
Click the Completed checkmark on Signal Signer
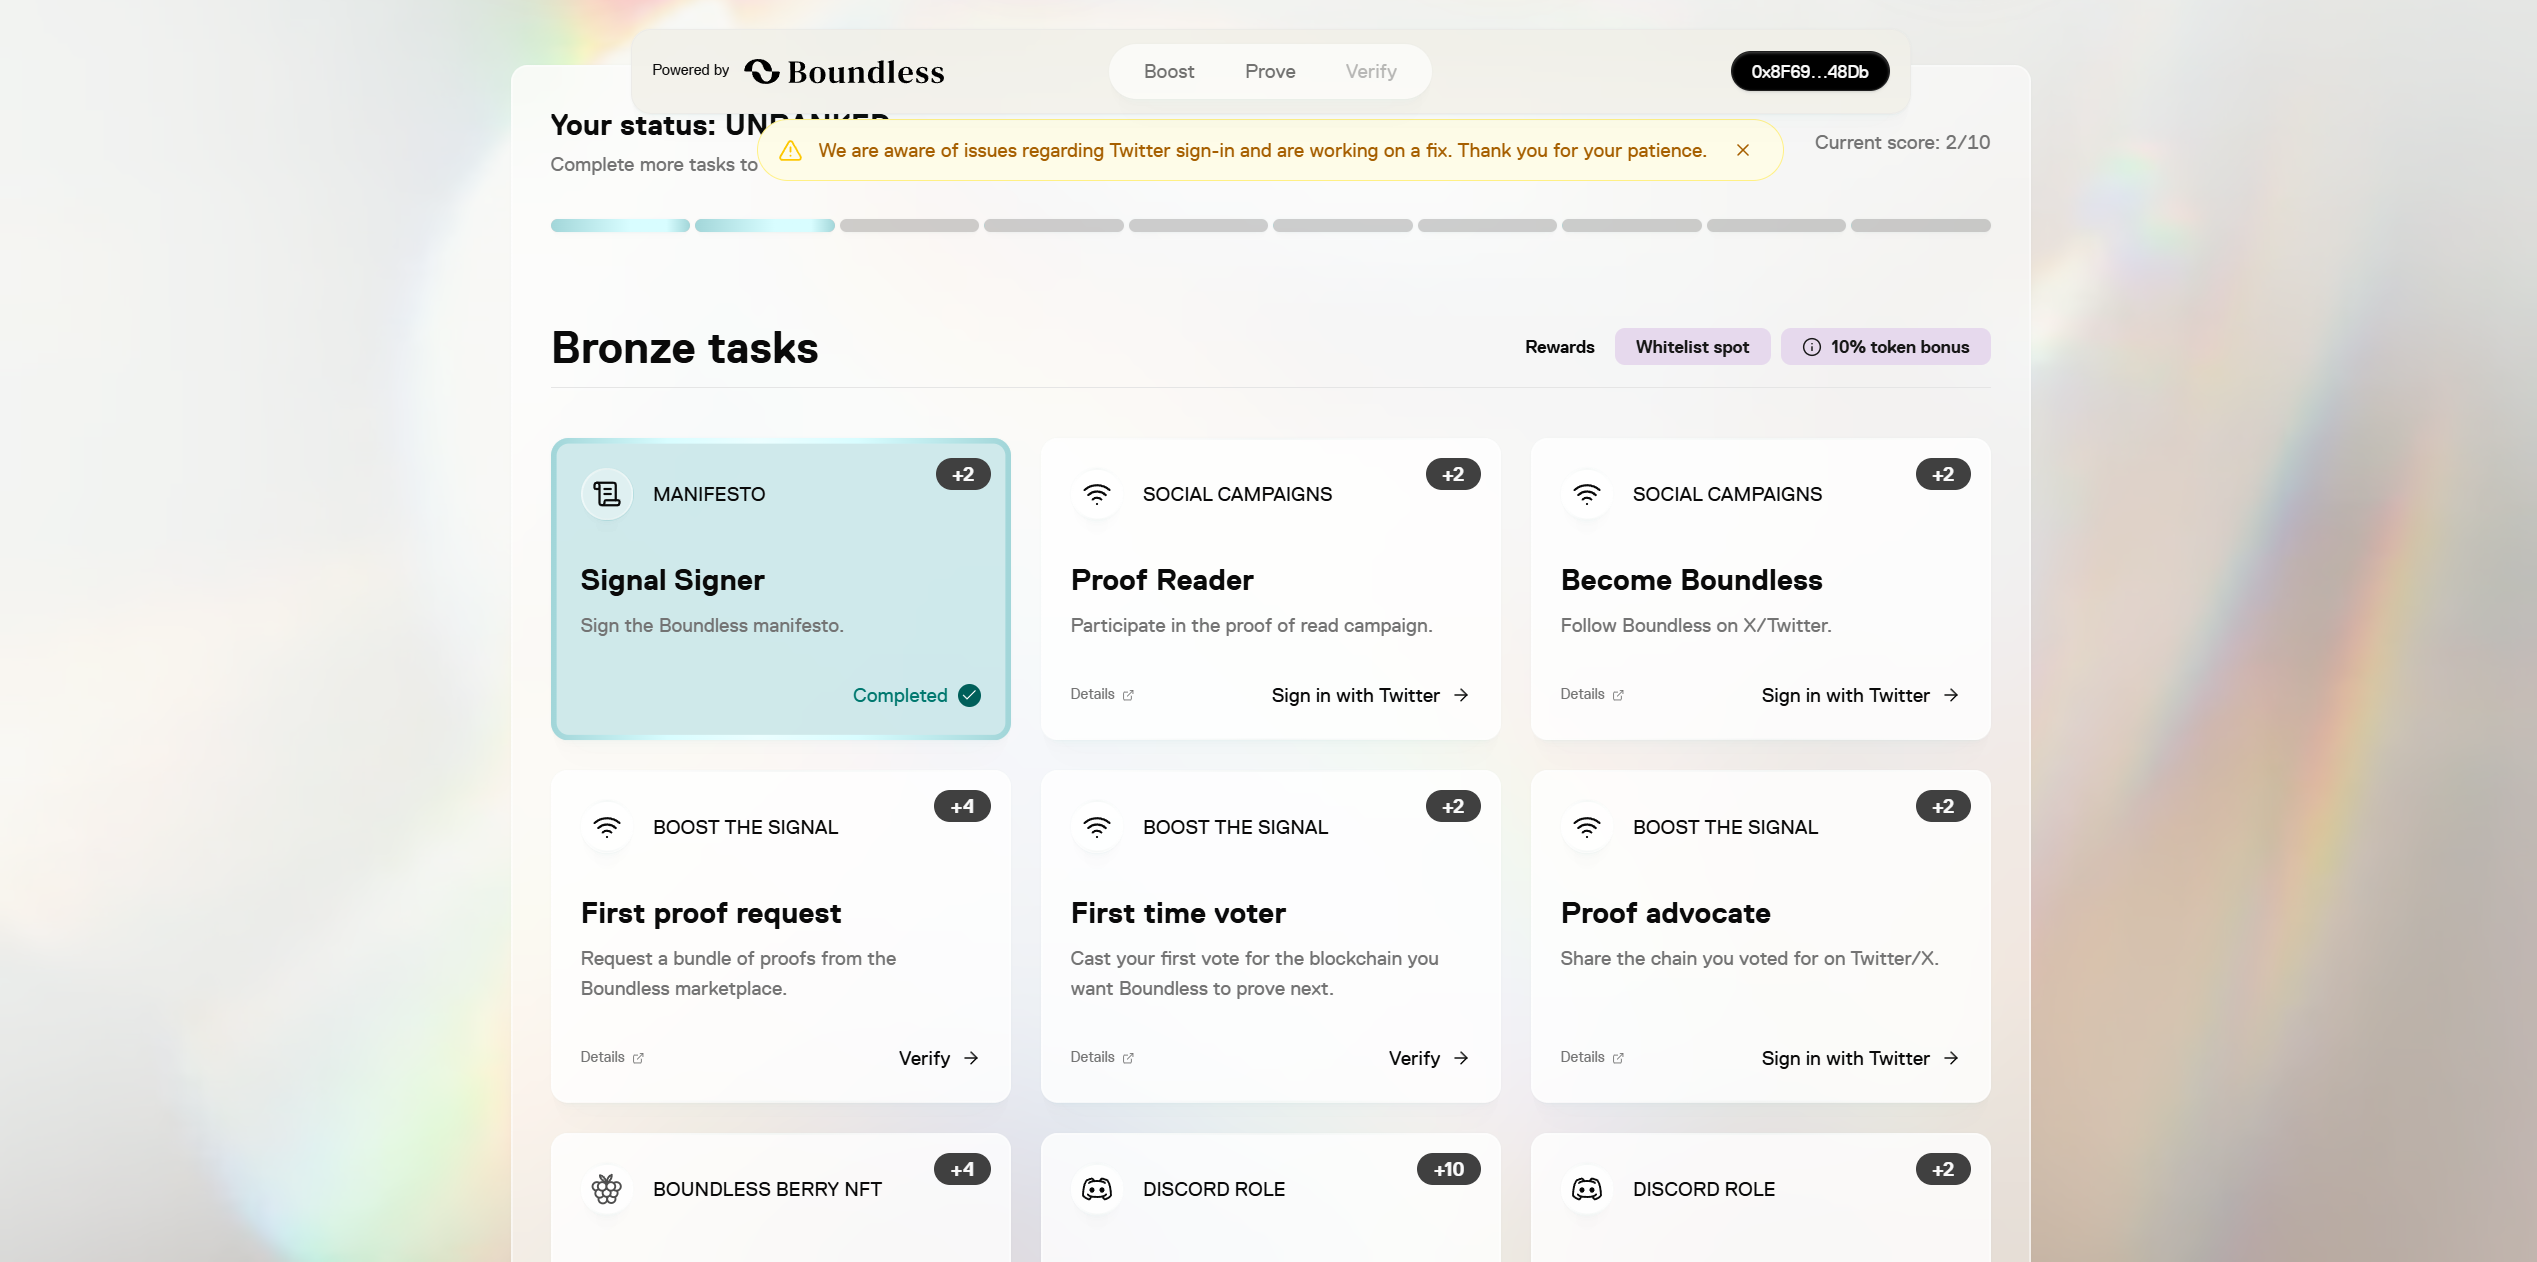click(x=969, y=695)
